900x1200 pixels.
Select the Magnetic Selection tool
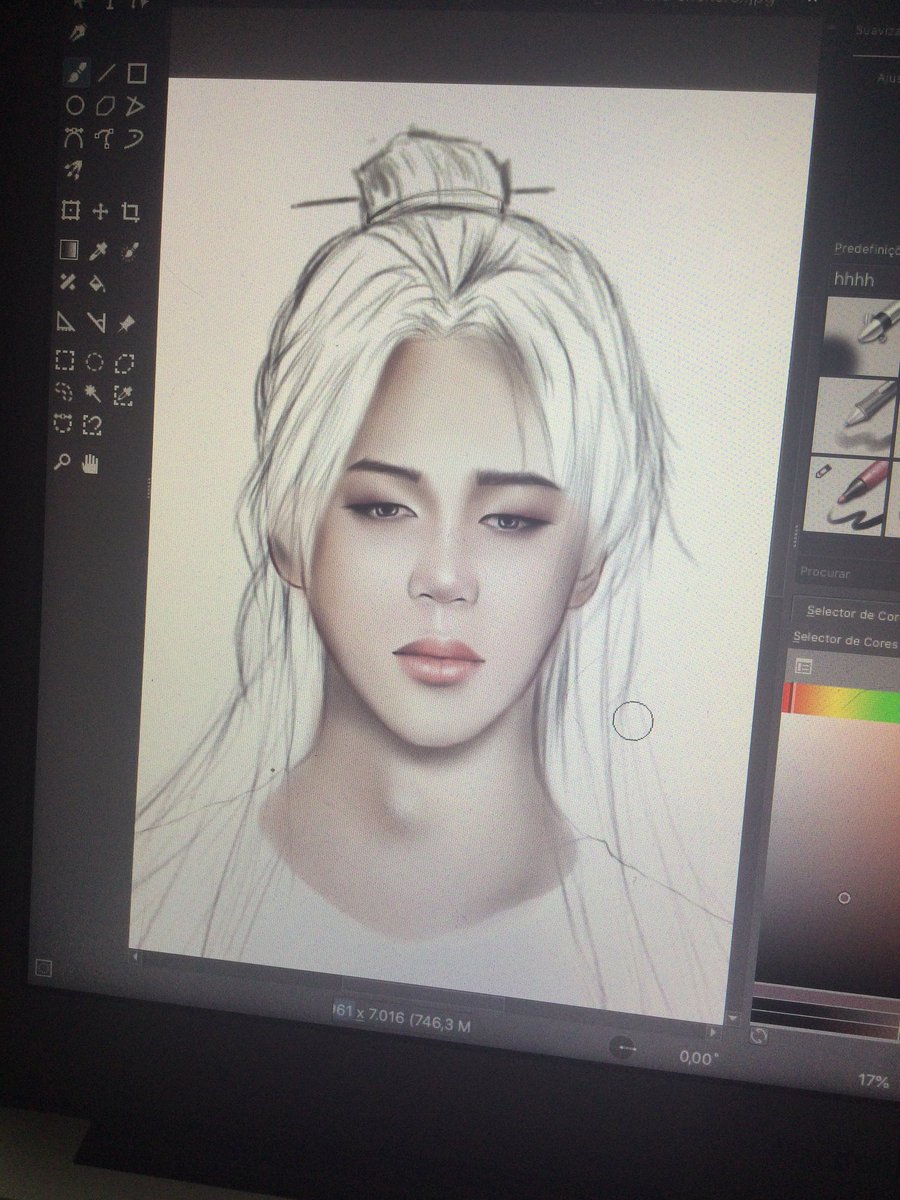tap(92, 426)
